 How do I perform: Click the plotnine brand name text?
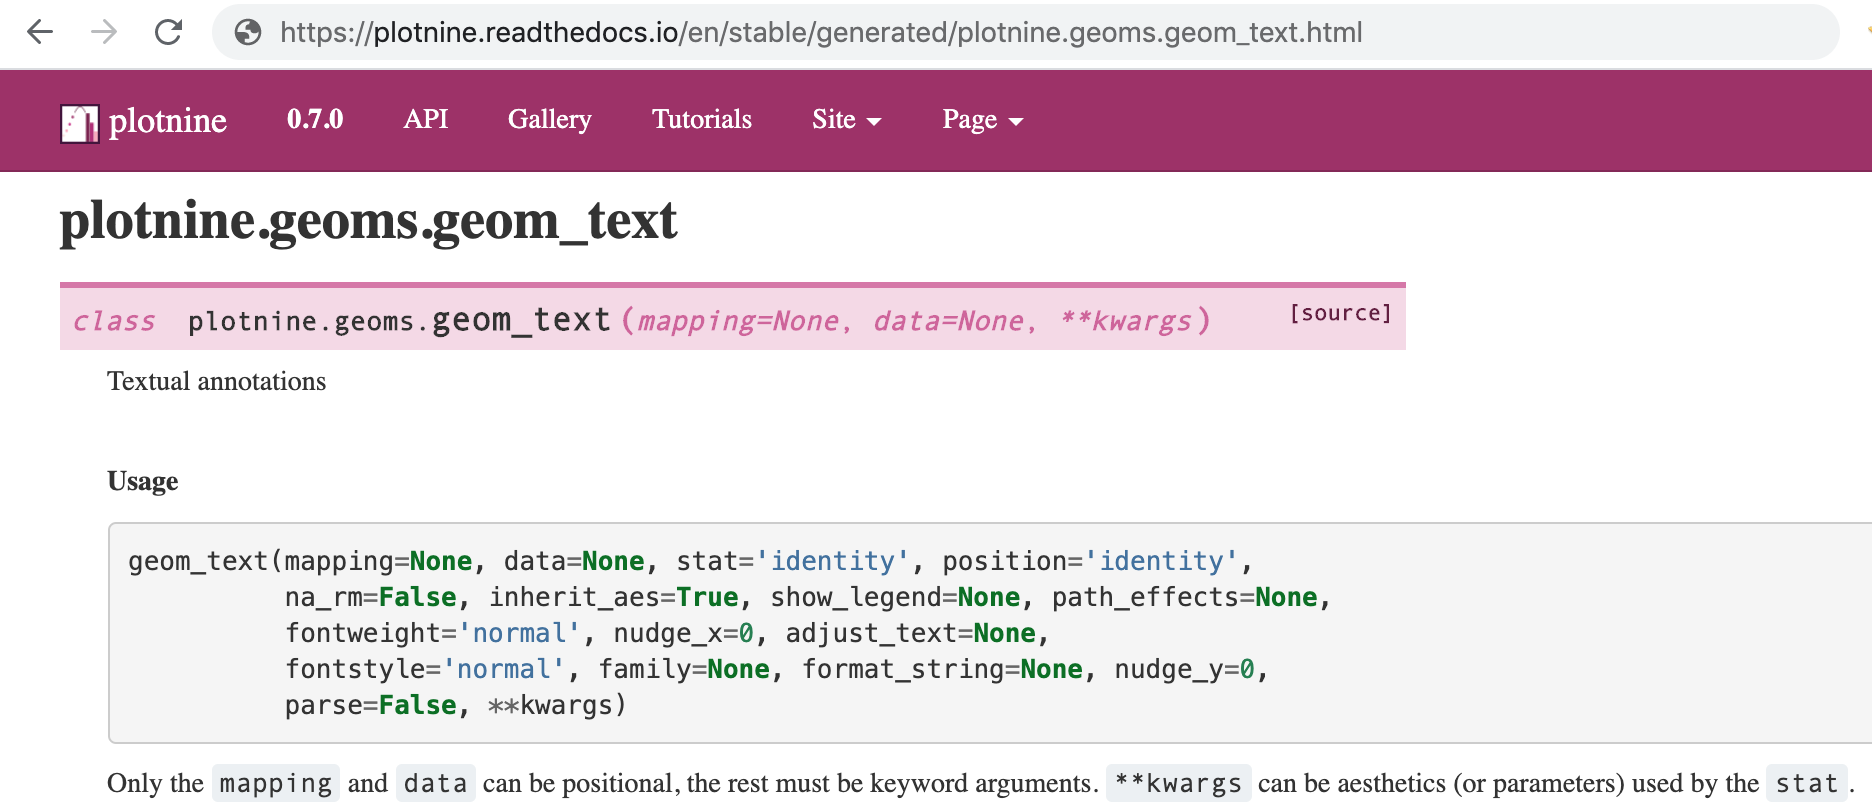167,121
